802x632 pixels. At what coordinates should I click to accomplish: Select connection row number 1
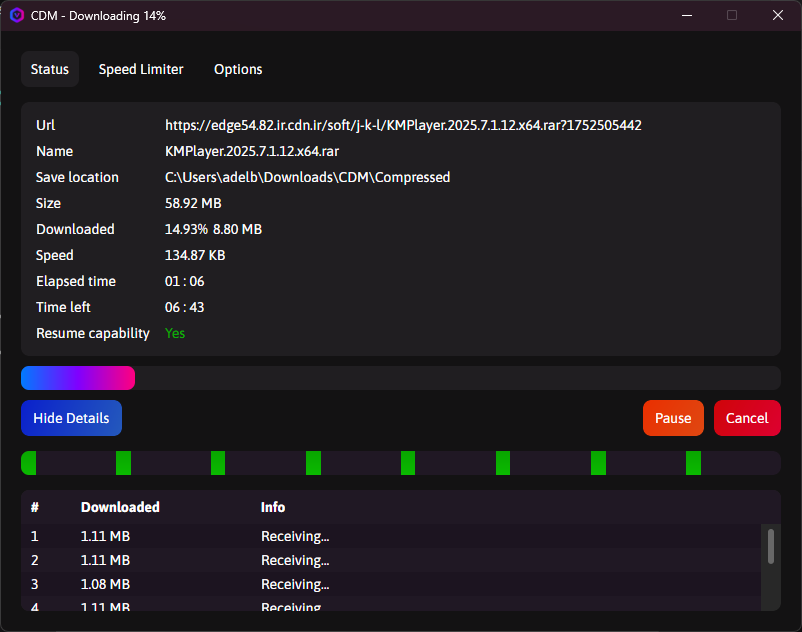pos(390,536)
